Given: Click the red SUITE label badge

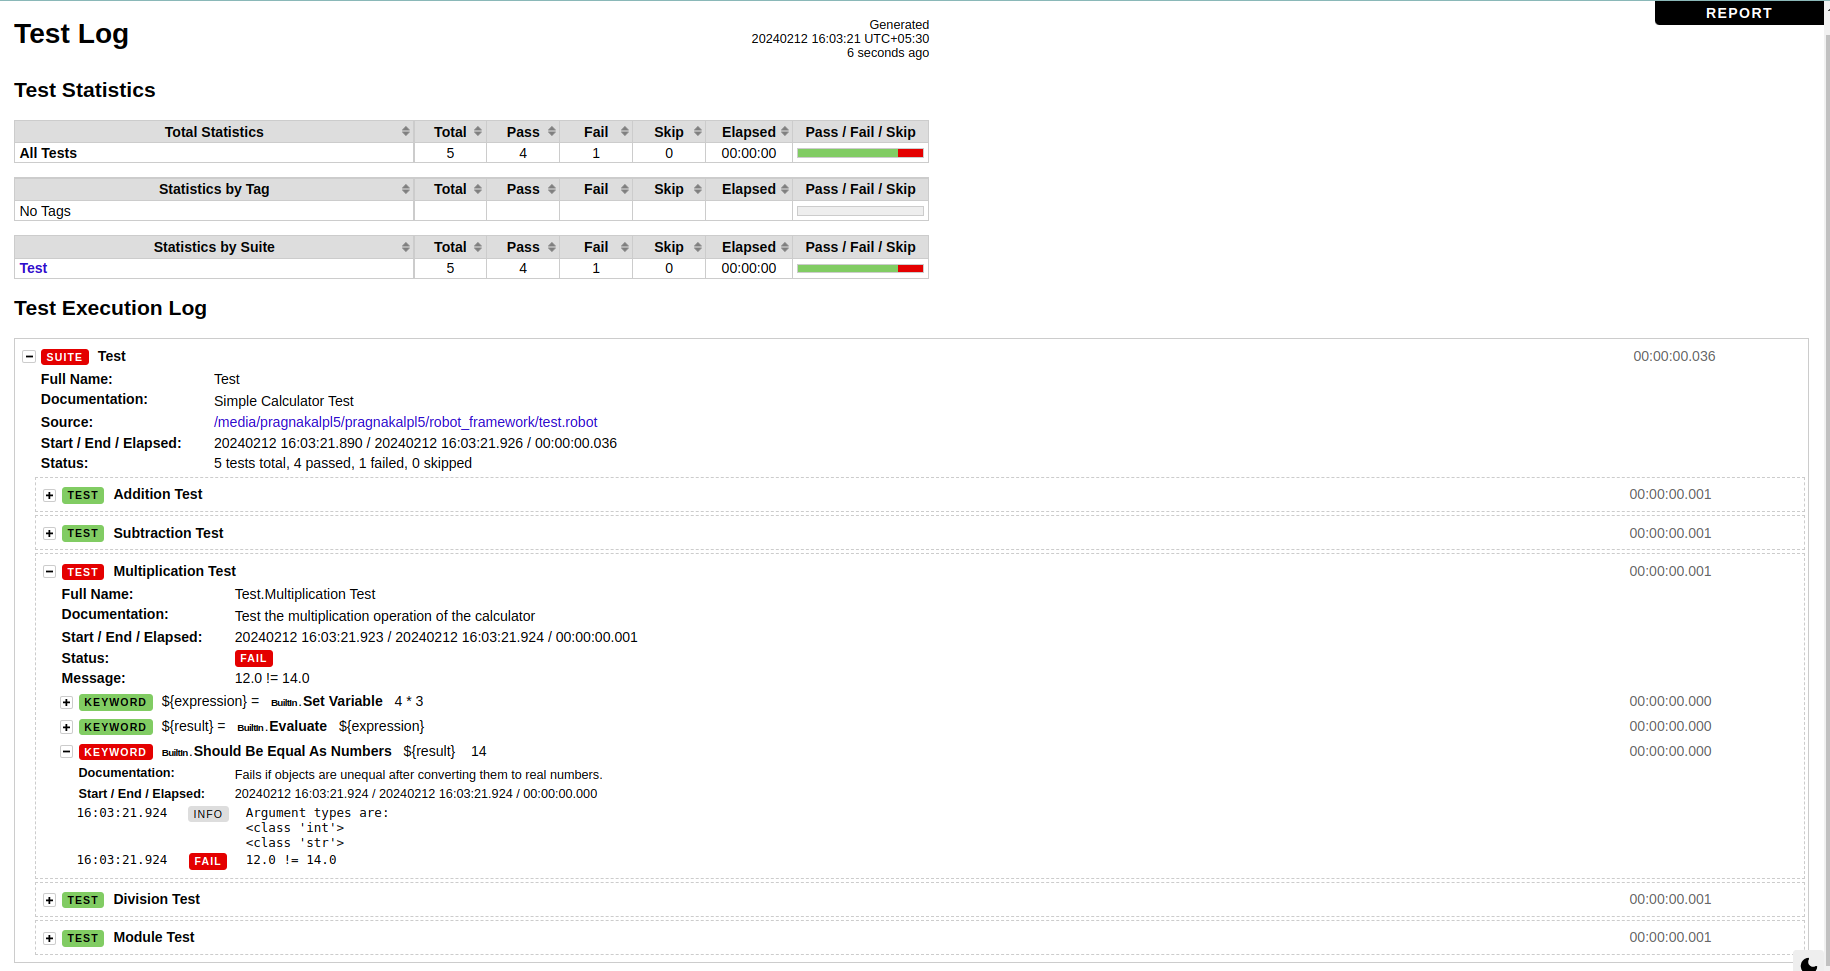Looking at the screenshot, I should 64,357.
